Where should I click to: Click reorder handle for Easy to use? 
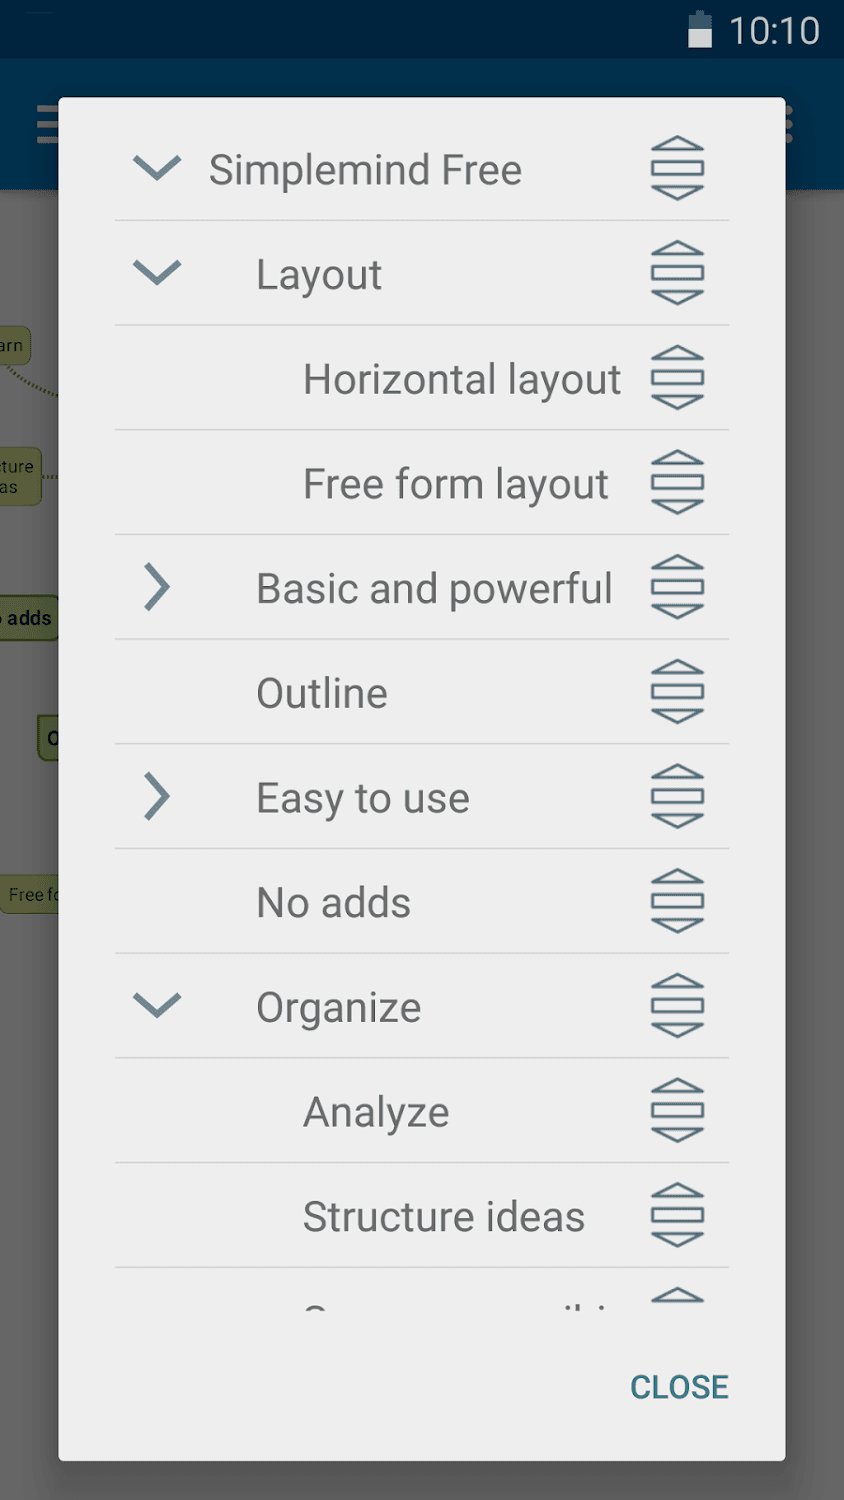click(x=677, y=797)
